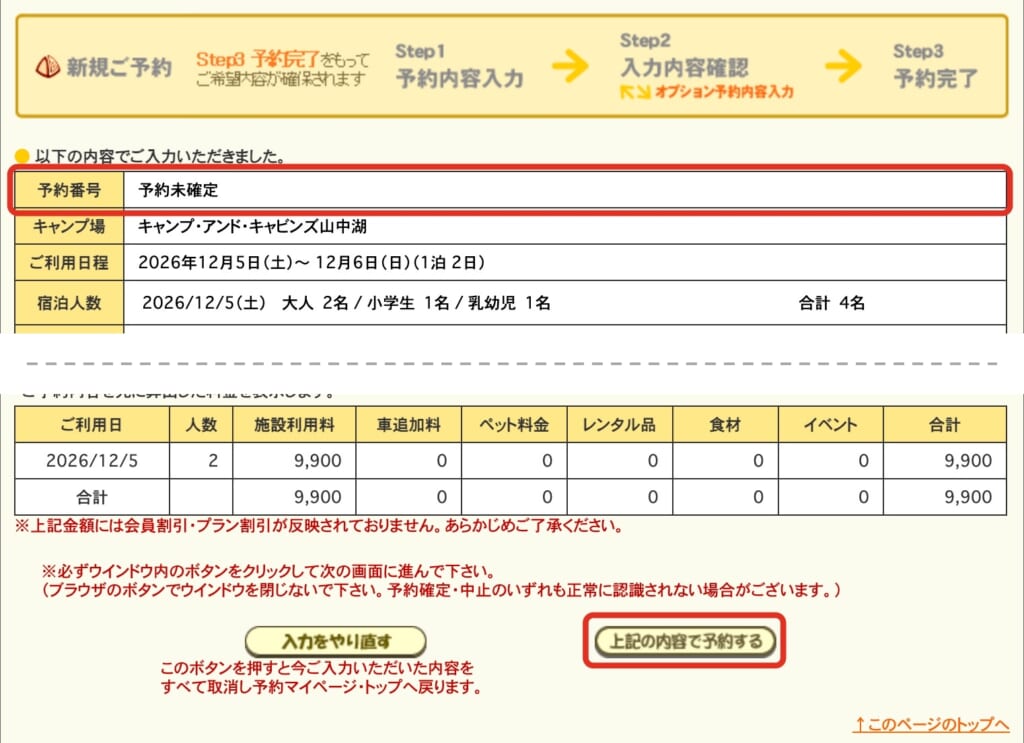
Task: Click the ブラウザのボタンでウインドウを閉じないで warning line
Action: 441,590
